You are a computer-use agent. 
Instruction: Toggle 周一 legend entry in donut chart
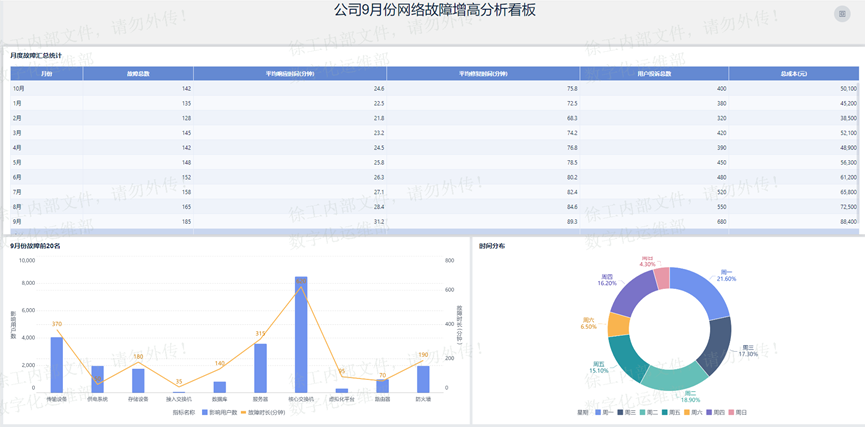(x=604, y=411)
